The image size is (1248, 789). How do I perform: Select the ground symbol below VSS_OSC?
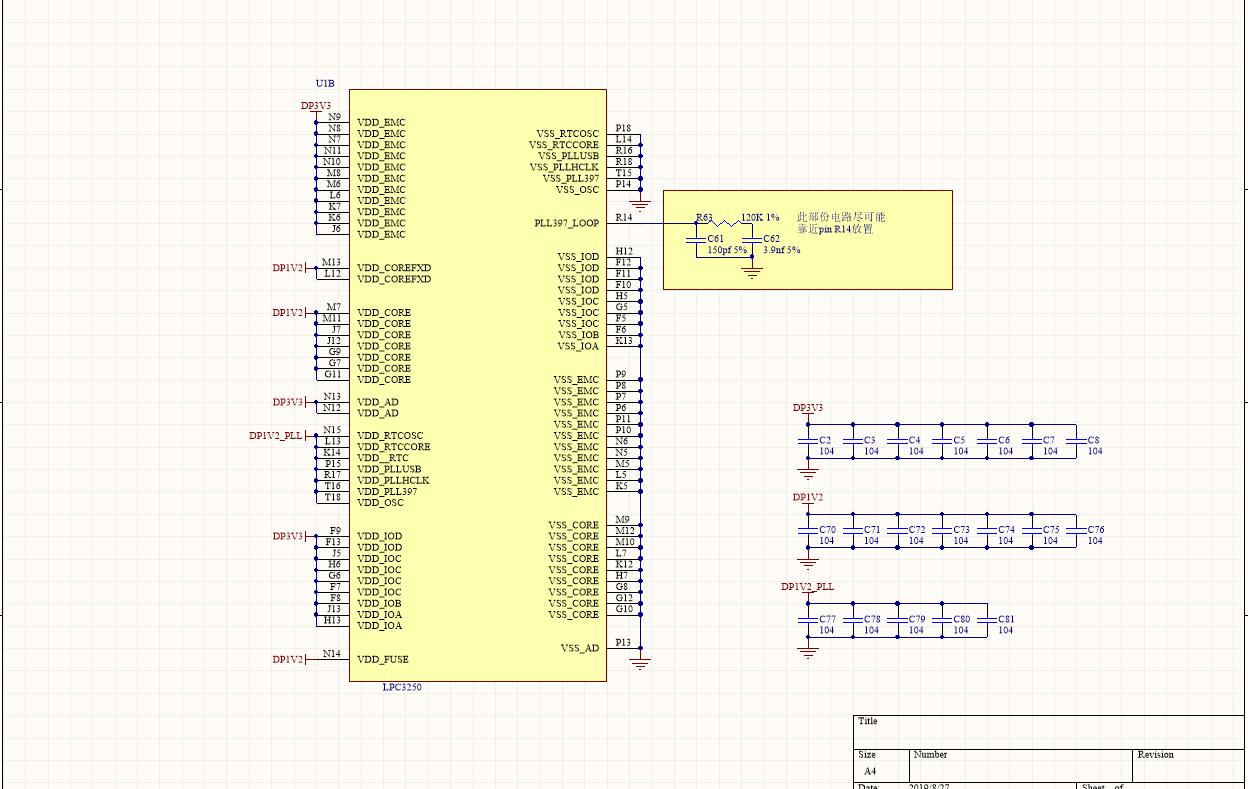click(x=641, y=205)
